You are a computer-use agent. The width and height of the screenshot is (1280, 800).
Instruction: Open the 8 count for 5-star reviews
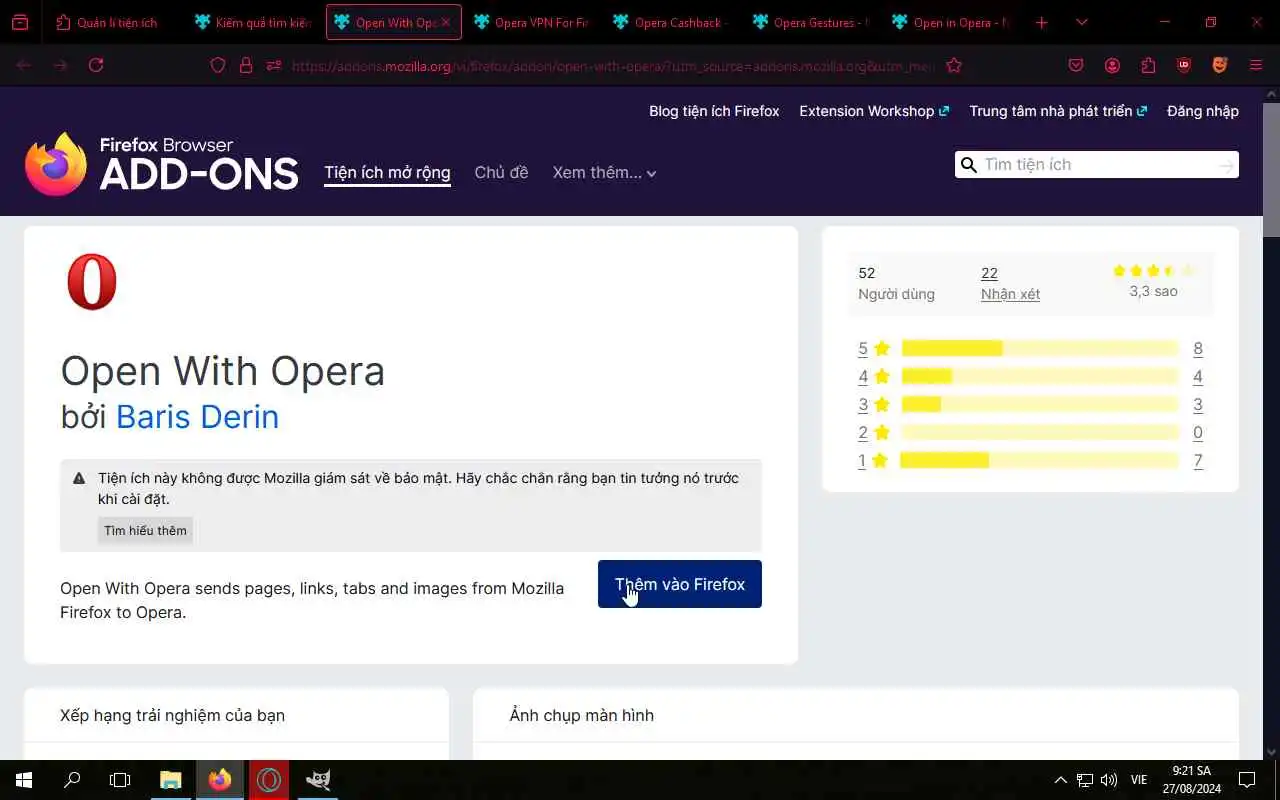(1198, 348)
